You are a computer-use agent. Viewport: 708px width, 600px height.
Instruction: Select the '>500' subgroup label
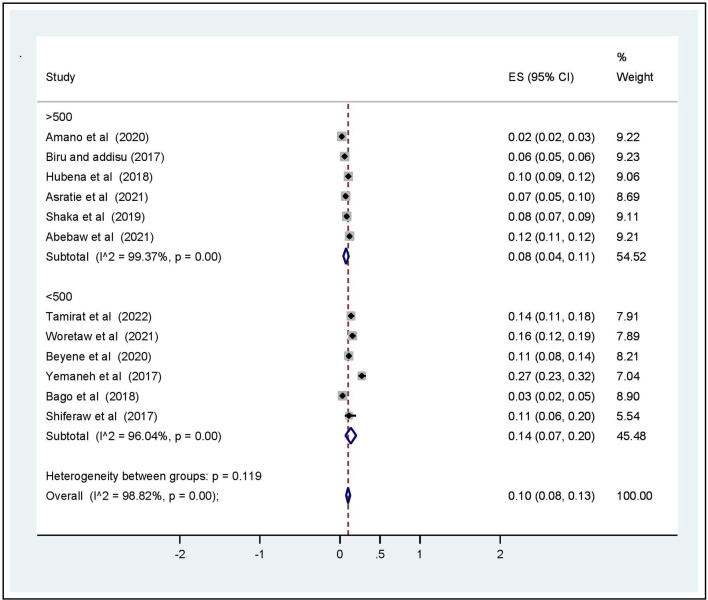[x=59, y=117]
